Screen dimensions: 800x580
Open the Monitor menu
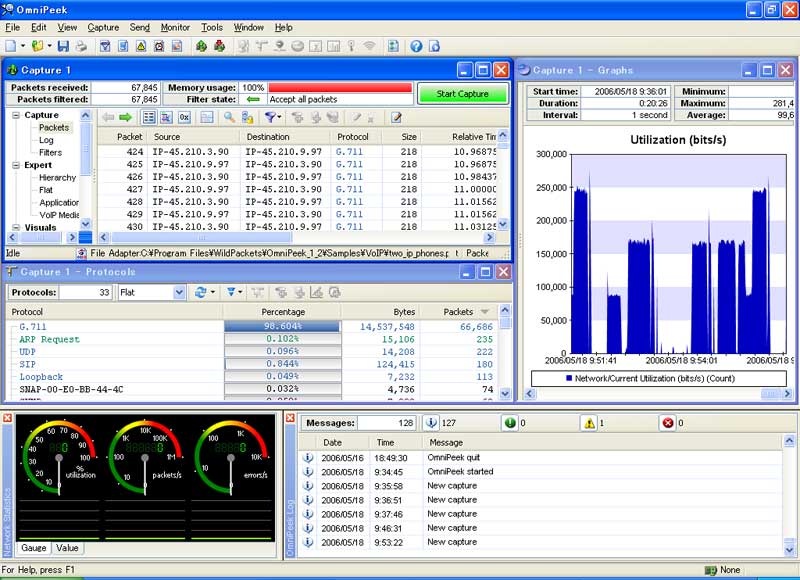click(x=175, y=28)
